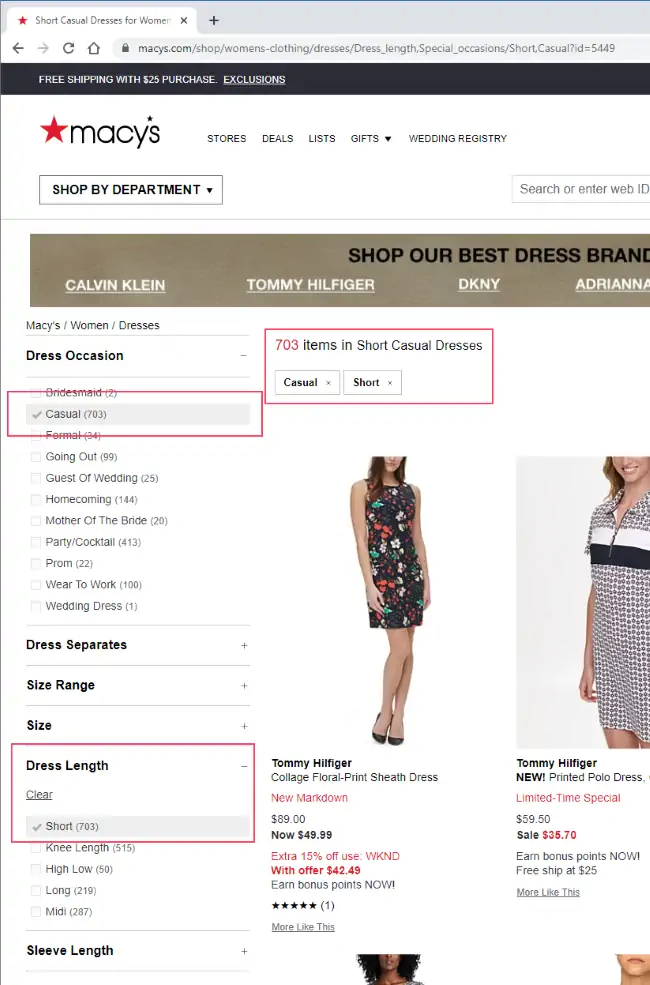Open the floral sheath dress product image
The image size is (650, 985).
(x=388, y=602)
